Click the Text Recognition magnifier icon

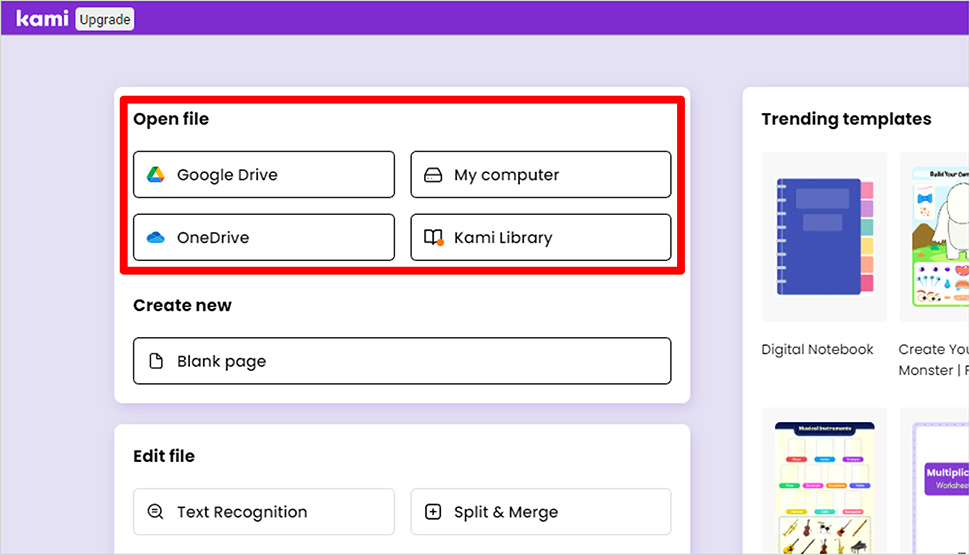click(155, 512)
